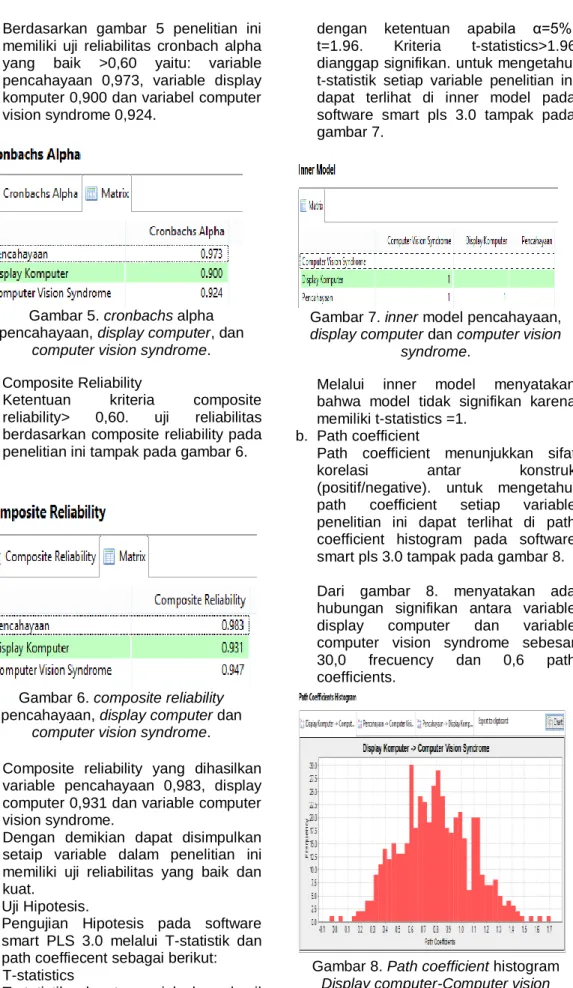Open the Matrix tab in Inner Model panel

(313, 205)
